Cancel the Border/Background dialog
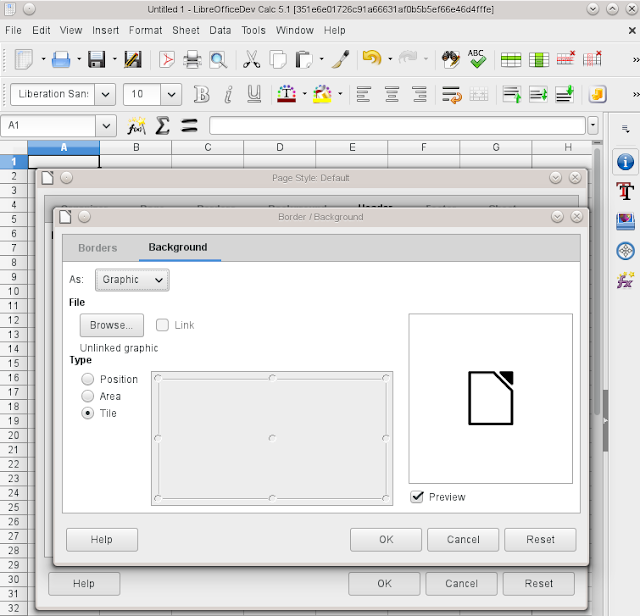Image resolution: width=640 pixels, height=616 pixels. tap(463, 540)
